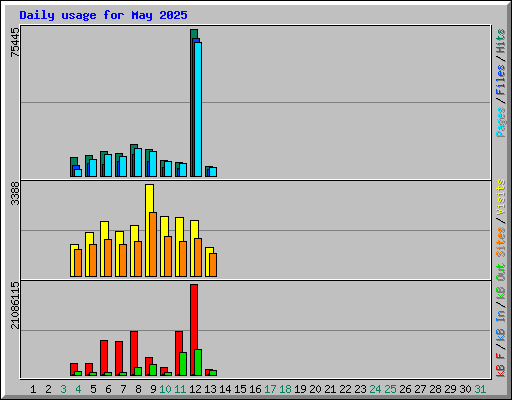The image size is (512, 400).
Task: Click day 29 on the date axis
Action: click(x=450, y=389)
